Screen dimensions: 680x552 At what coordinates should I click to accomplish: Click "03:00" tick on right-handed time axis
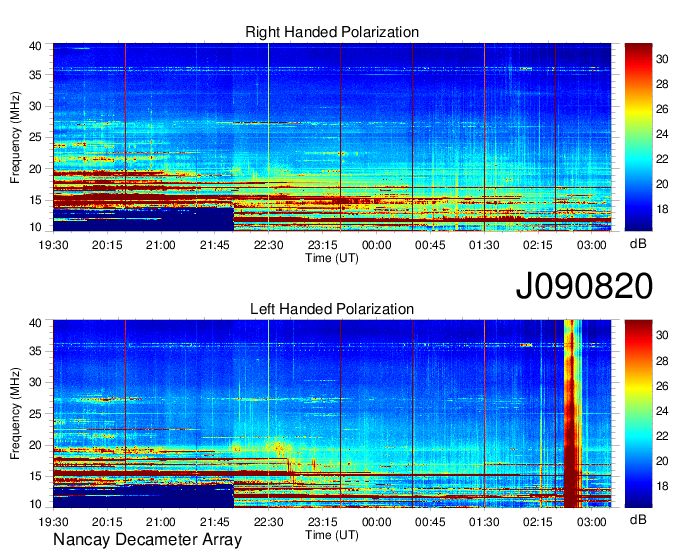click(x=592, y=245)
